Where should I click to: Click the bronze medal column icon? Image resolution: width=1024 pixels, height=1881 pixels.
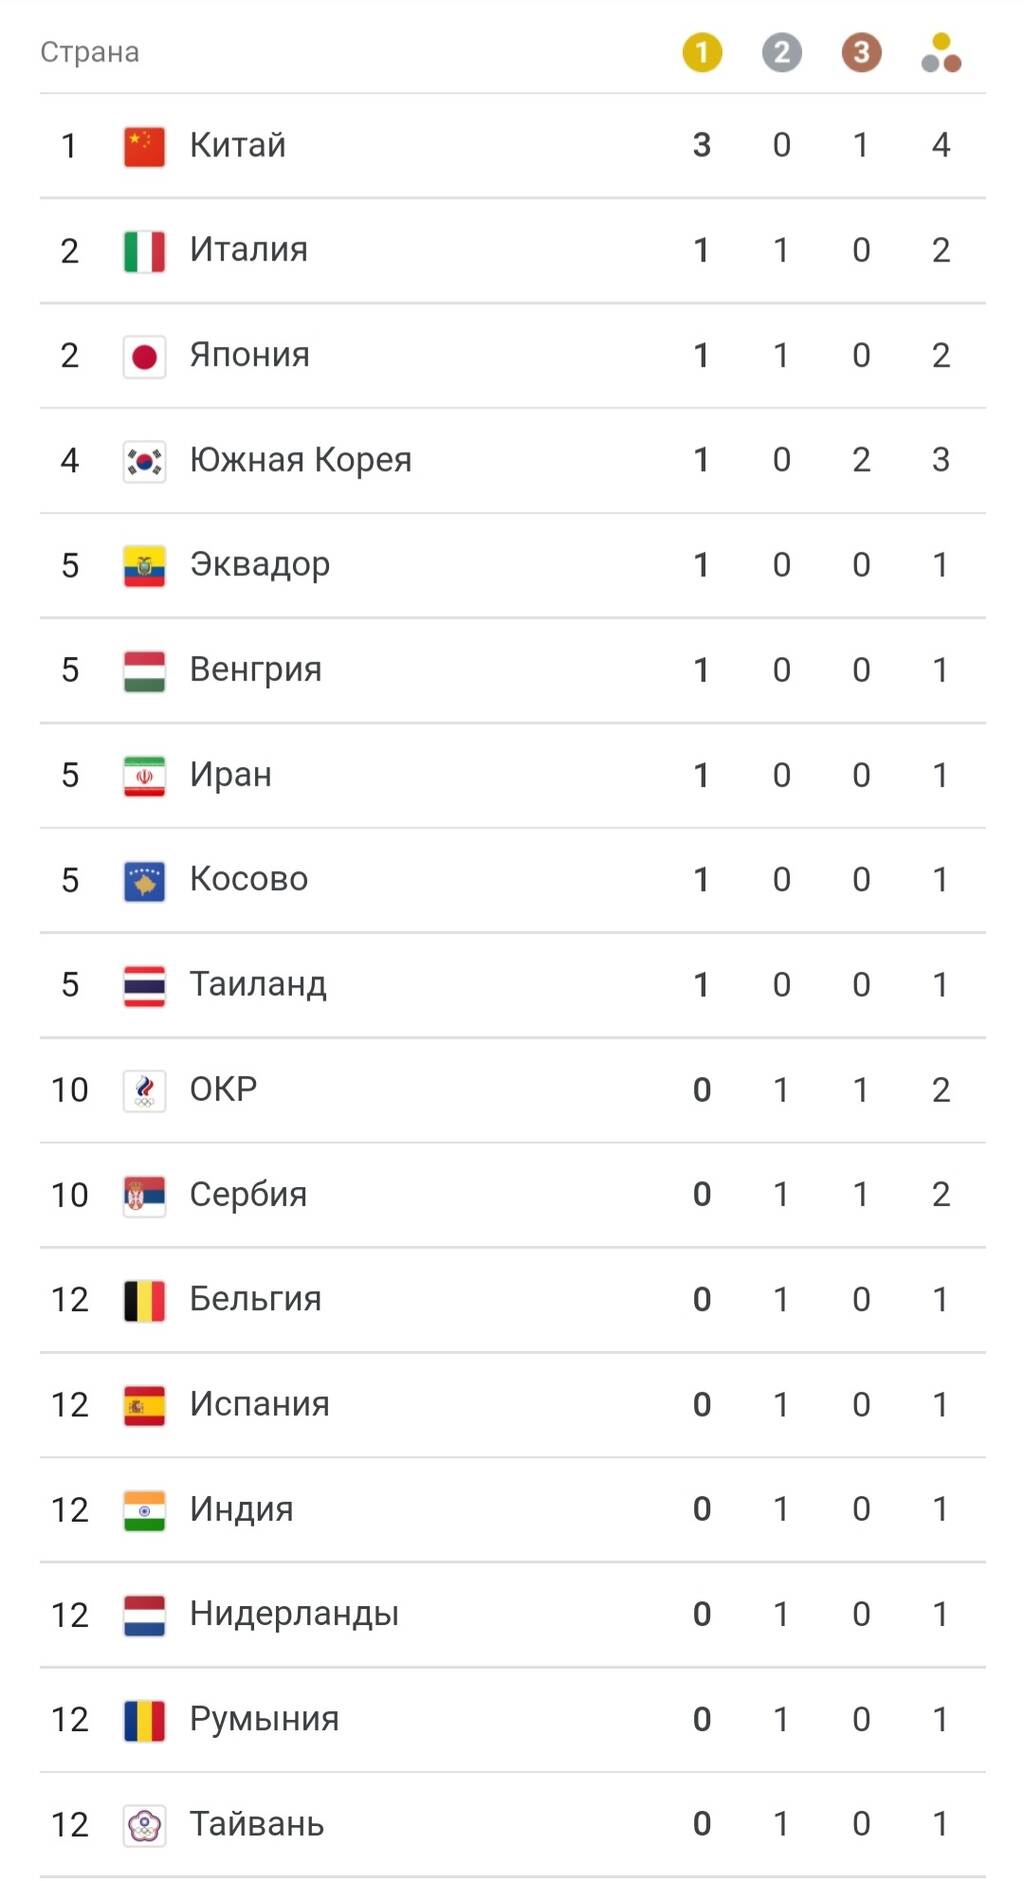coord(861,52)
